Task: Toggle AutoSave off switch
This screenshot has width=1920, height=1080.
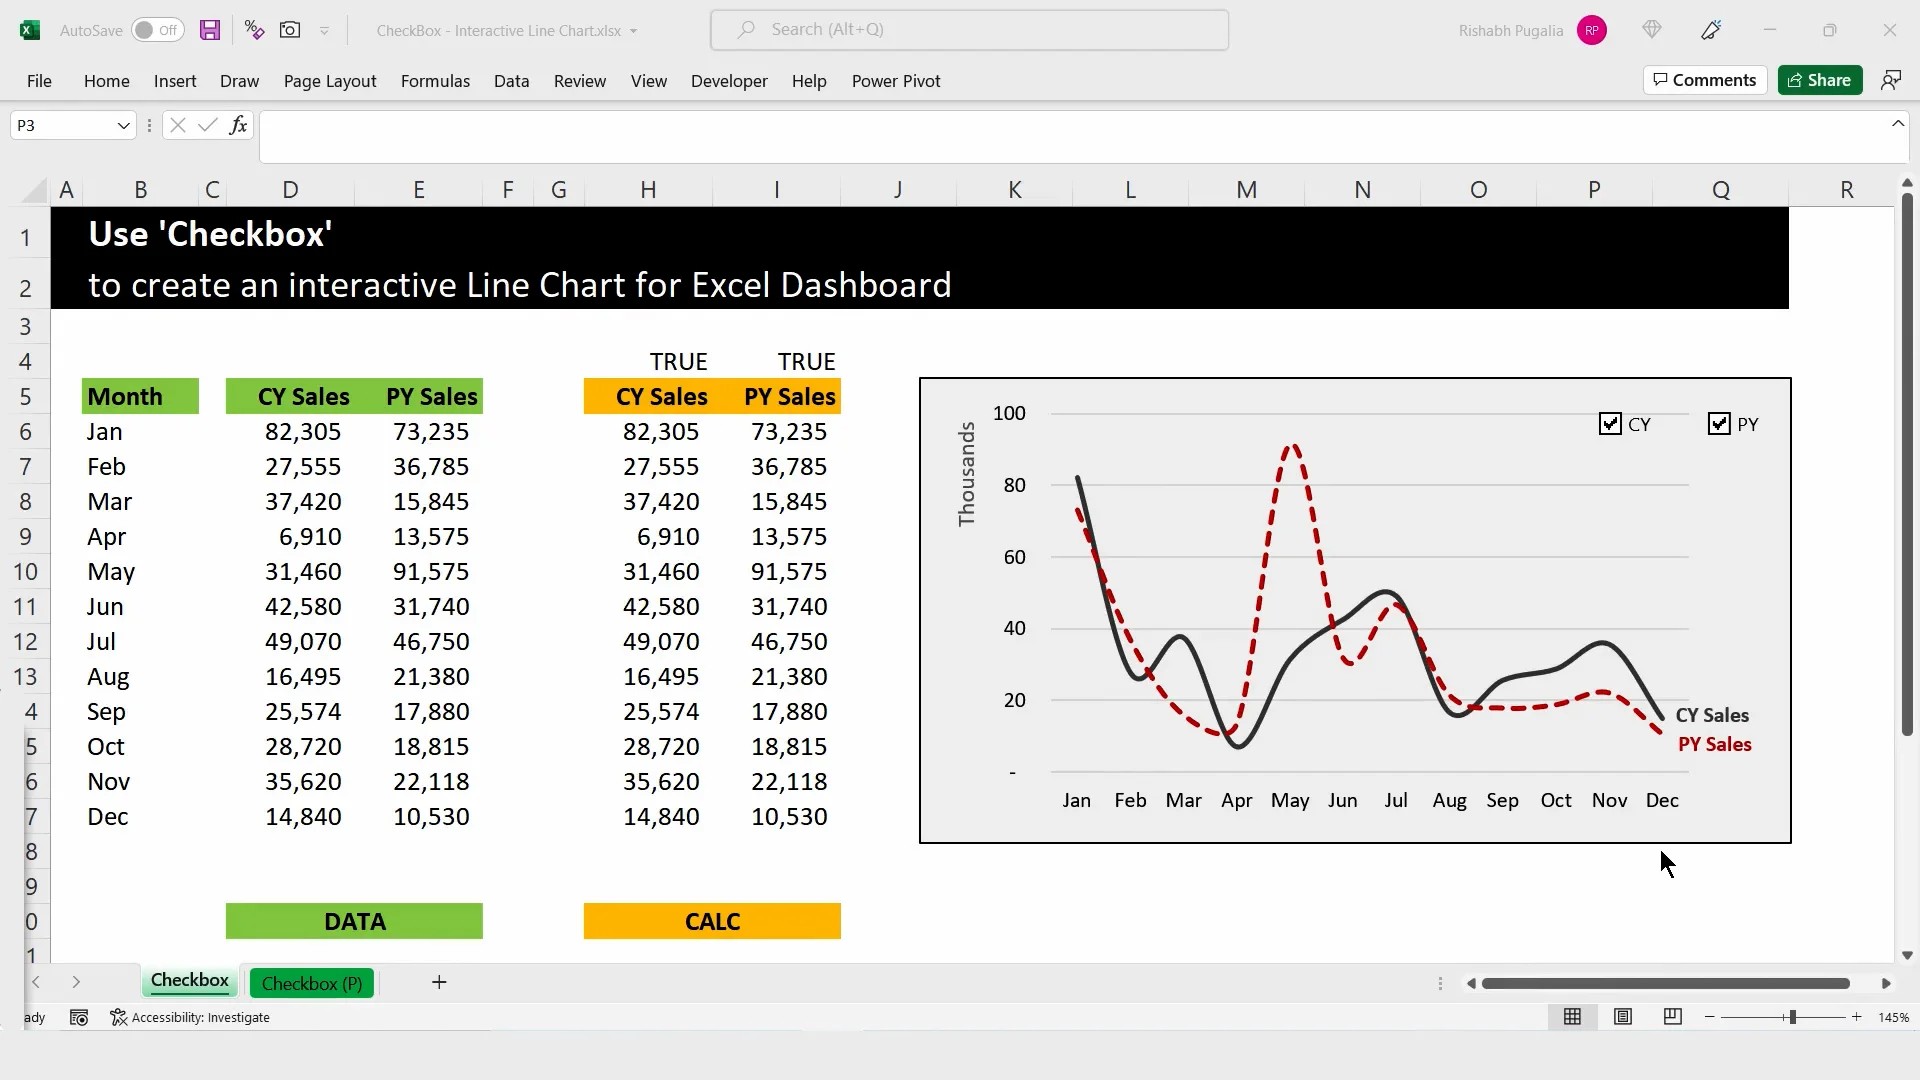Action: point(157,30)
